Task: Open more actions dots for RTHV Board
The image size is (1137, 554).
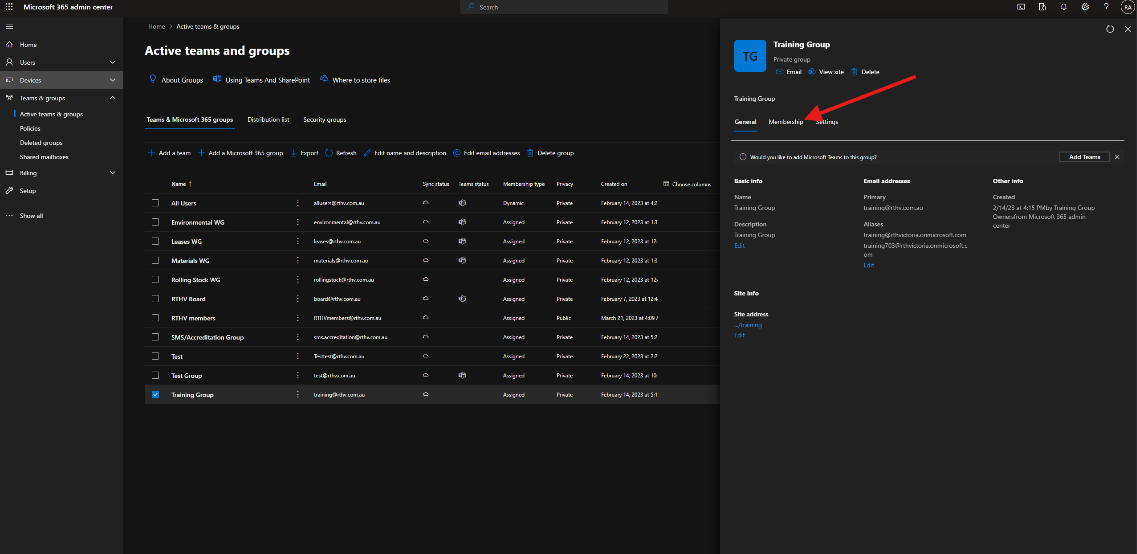Action: tap(297, 299)
